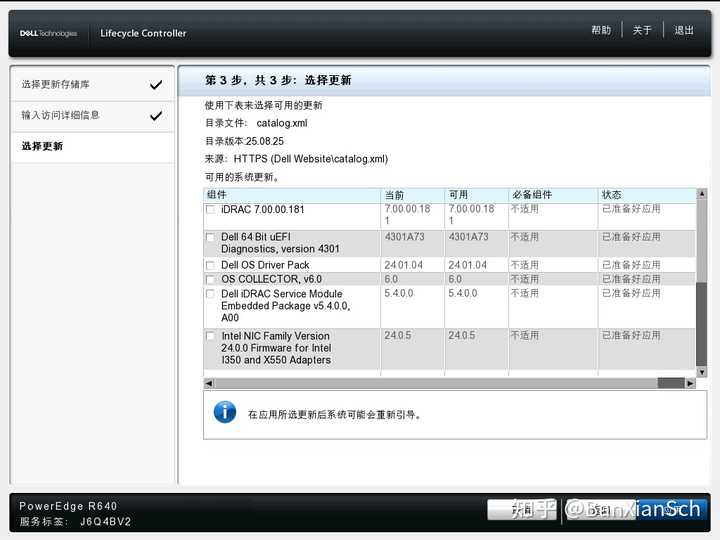The width and height of the screenshot is (720, 540).
Task: Click the horizontal scroll left arrow
Action: coord(208,383)
